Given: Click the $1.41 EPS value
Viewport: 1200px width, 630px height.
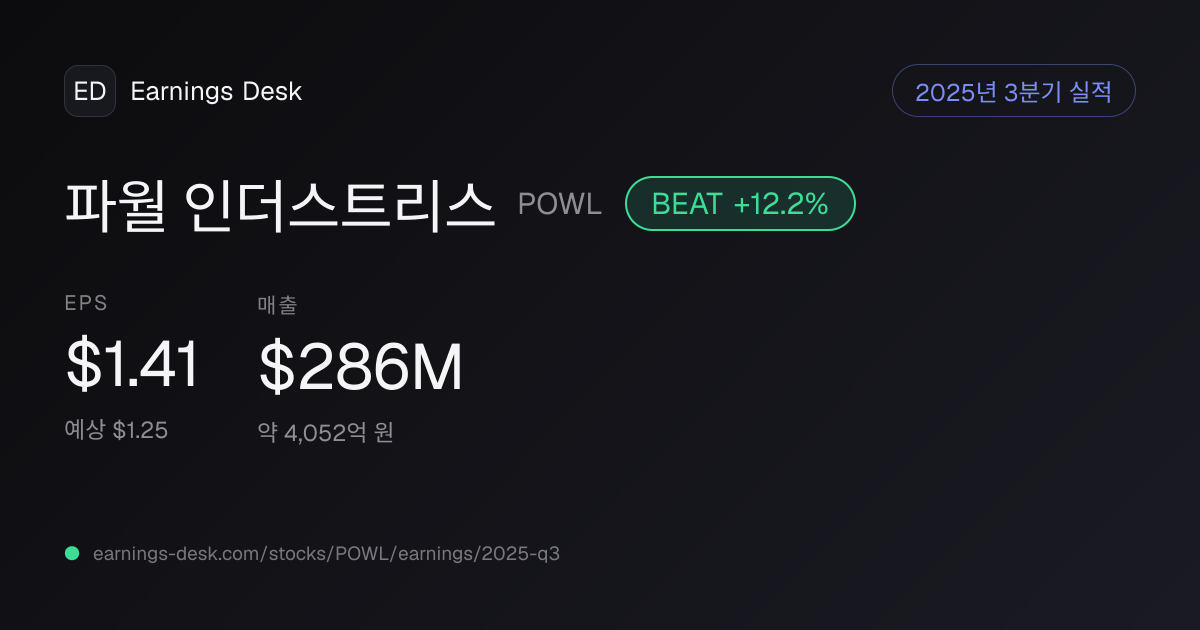Looking at the screenshot, I should point(133,365).
